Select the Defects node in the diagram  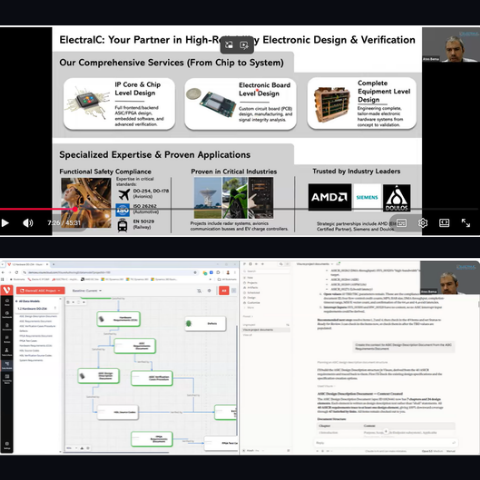pyautogui.click(x=206, y=323)
